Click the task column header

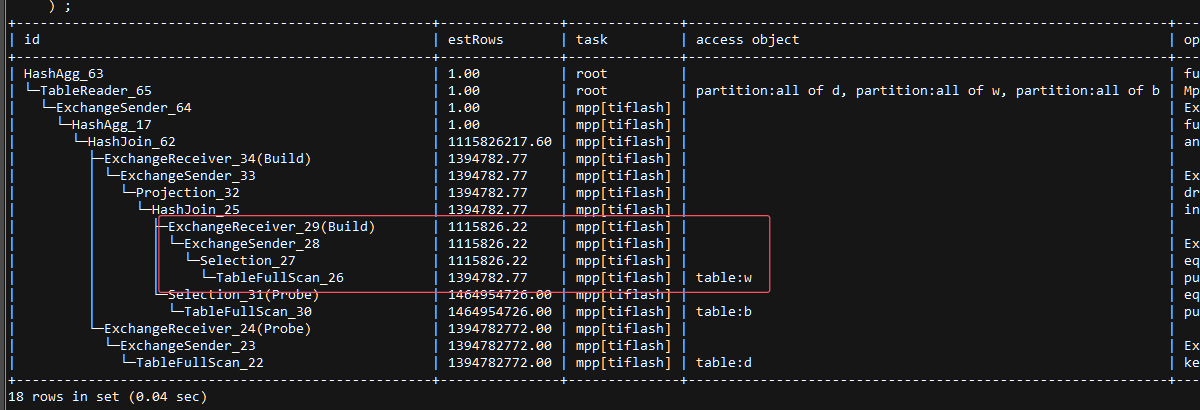point(592,40)
